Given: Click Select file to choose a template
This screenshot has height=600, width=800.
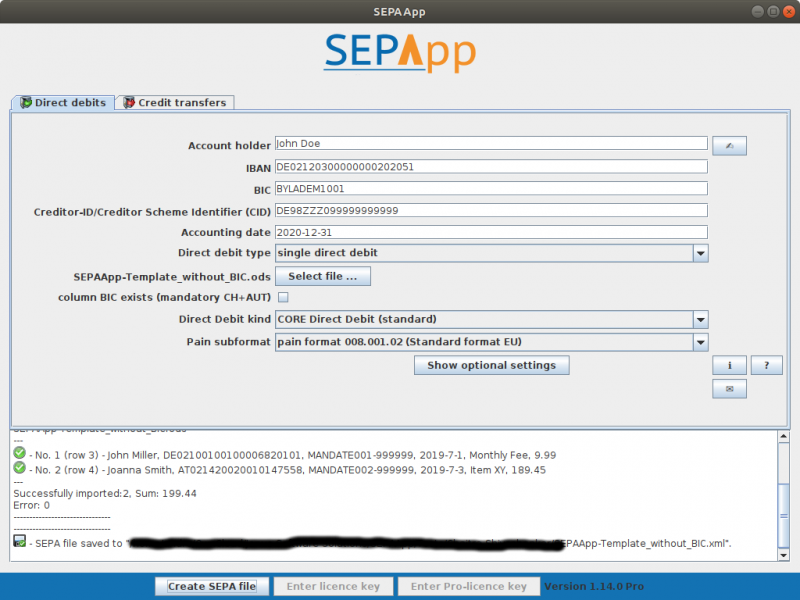Looking at the screenshot, I should pos(323,275).
